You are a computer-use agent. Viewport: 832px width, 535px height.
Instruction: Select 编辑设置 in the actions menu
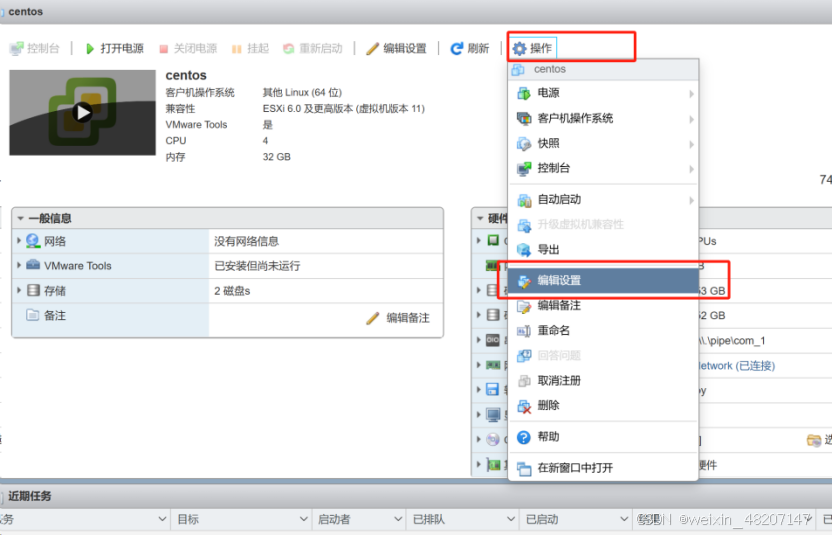[x=603, y=280]
